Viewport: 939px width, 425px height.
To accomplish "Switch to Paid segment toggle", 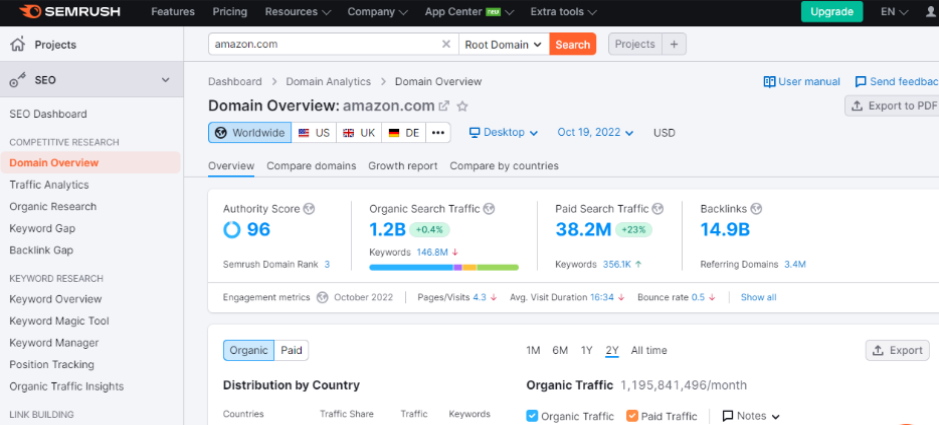I will coord(292,350).
